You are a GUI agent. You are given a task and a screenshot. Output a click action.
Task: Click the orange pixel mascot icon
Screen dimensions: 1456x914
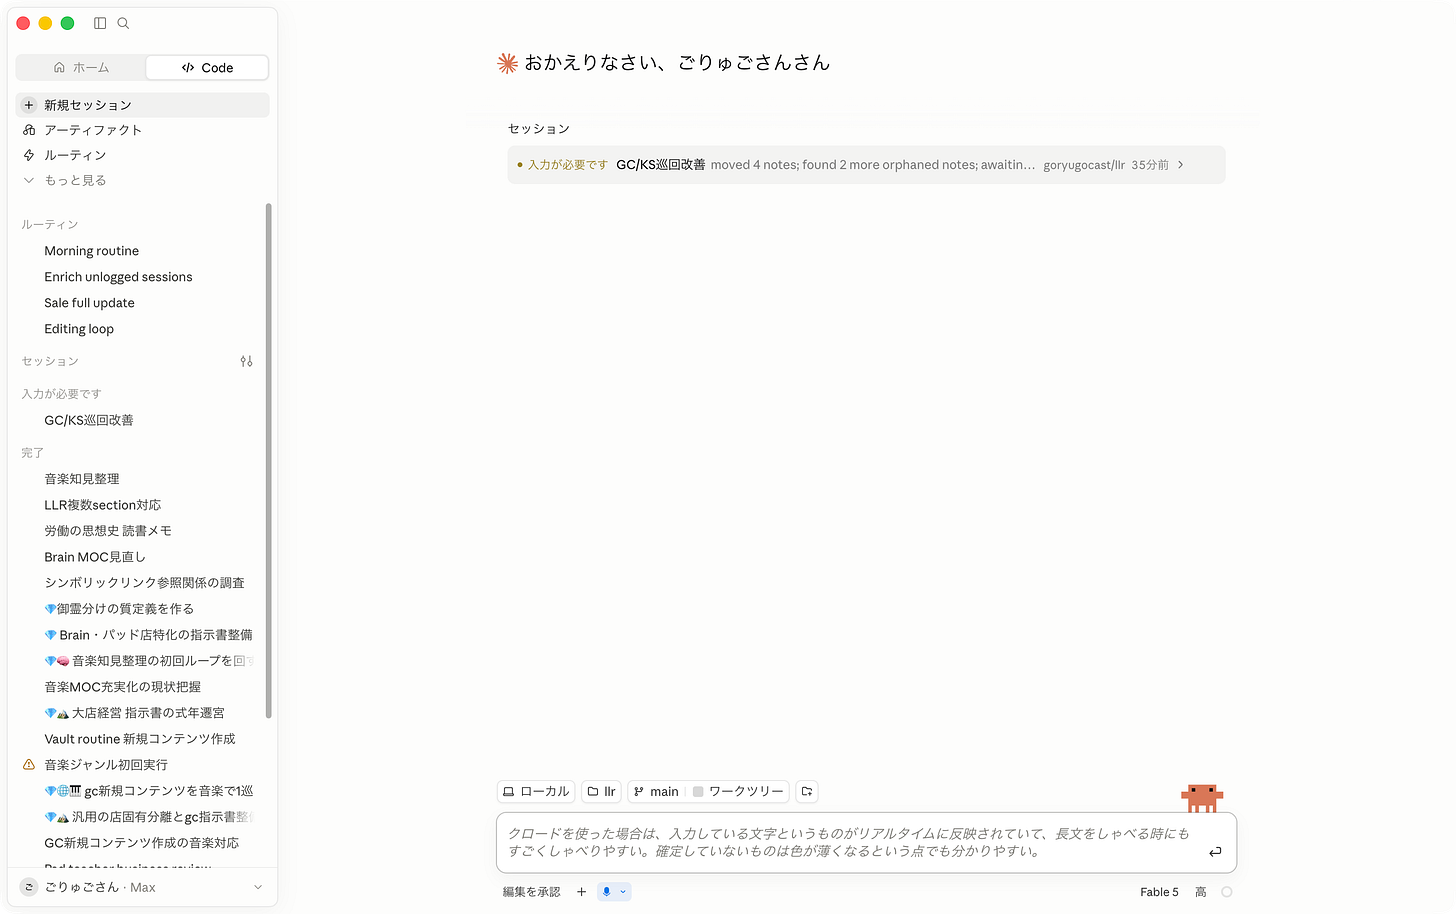tap(1202, 798)
